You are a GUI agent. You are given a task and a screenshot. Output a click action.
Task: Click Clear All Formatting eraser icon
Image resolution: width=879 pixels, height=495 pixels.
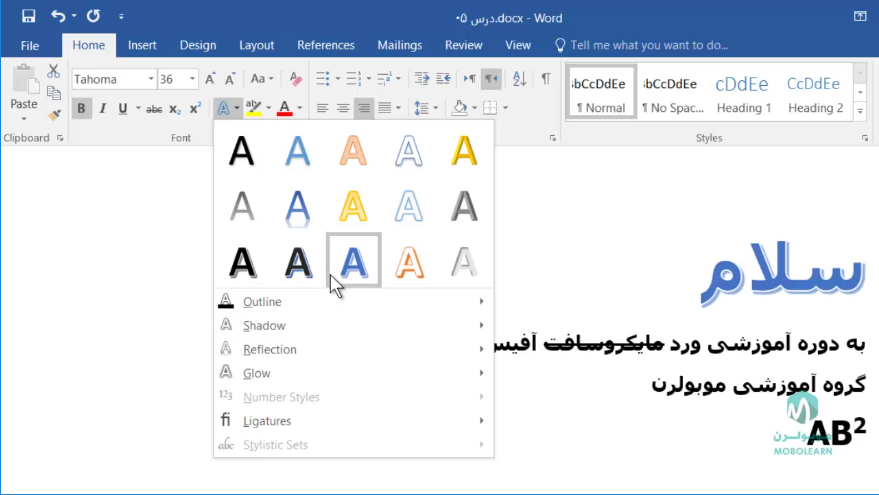coord(295,79)
